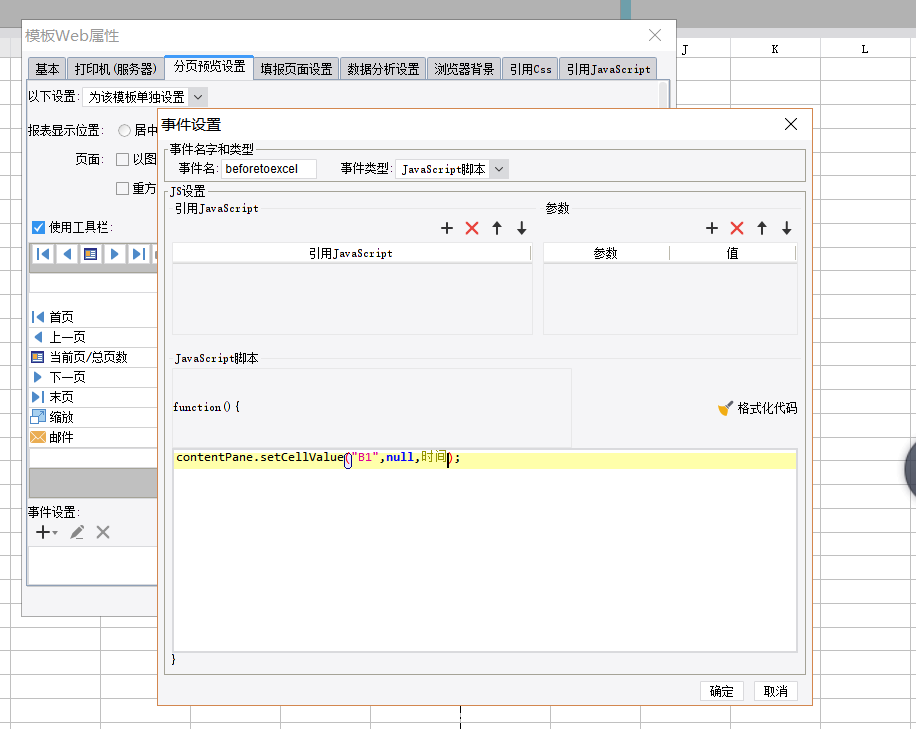Select the 当前页/总页数 list item

tap(93, 357)
